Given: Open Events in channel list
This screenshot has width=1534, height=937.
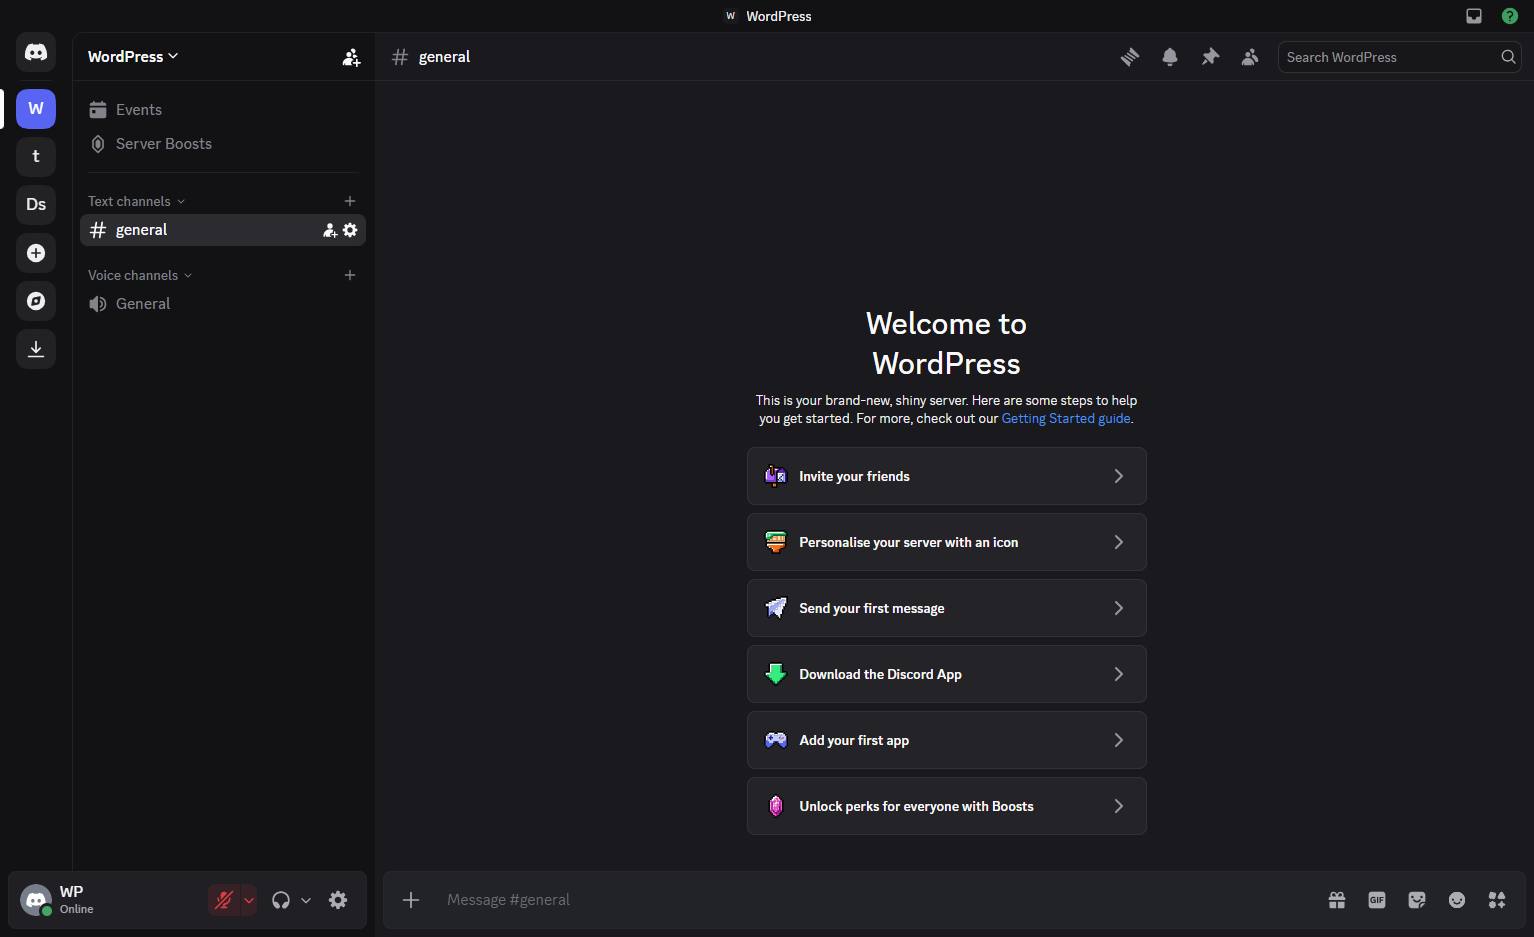Looking at the screenshot, I should coord(223,110).
